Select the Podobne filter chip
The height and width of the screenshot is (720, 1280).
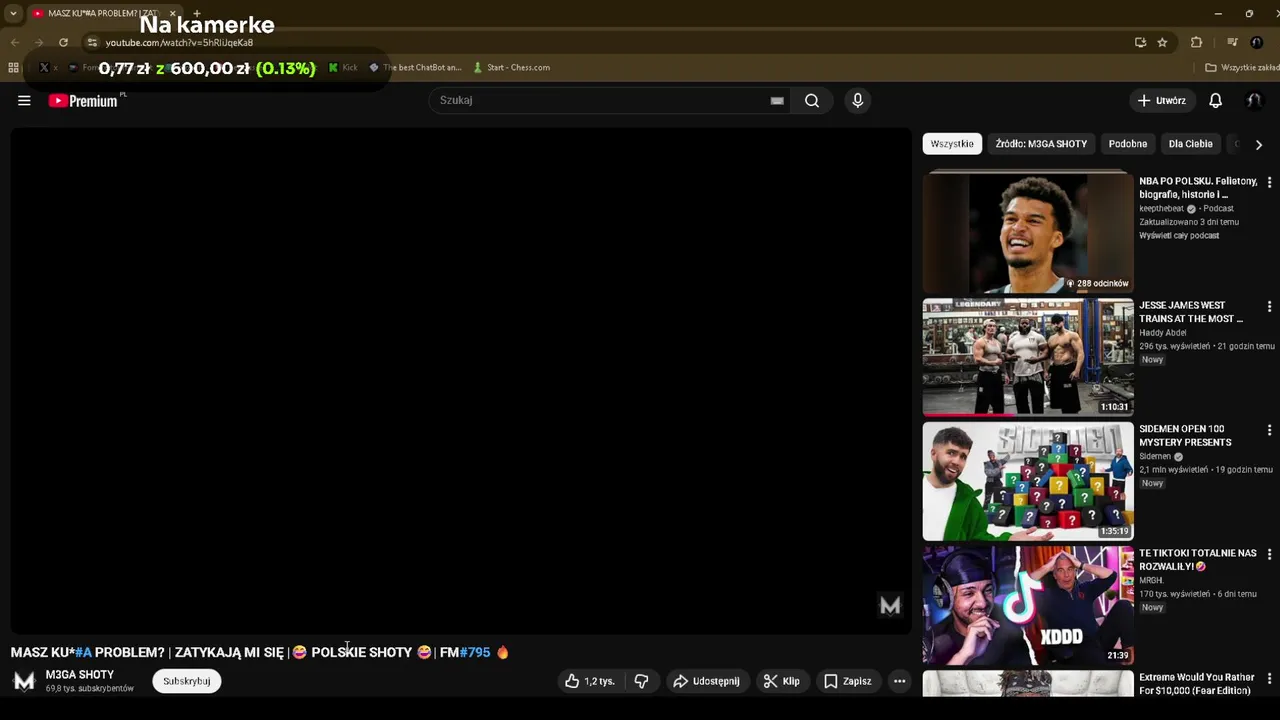(x=1128, y=144)
